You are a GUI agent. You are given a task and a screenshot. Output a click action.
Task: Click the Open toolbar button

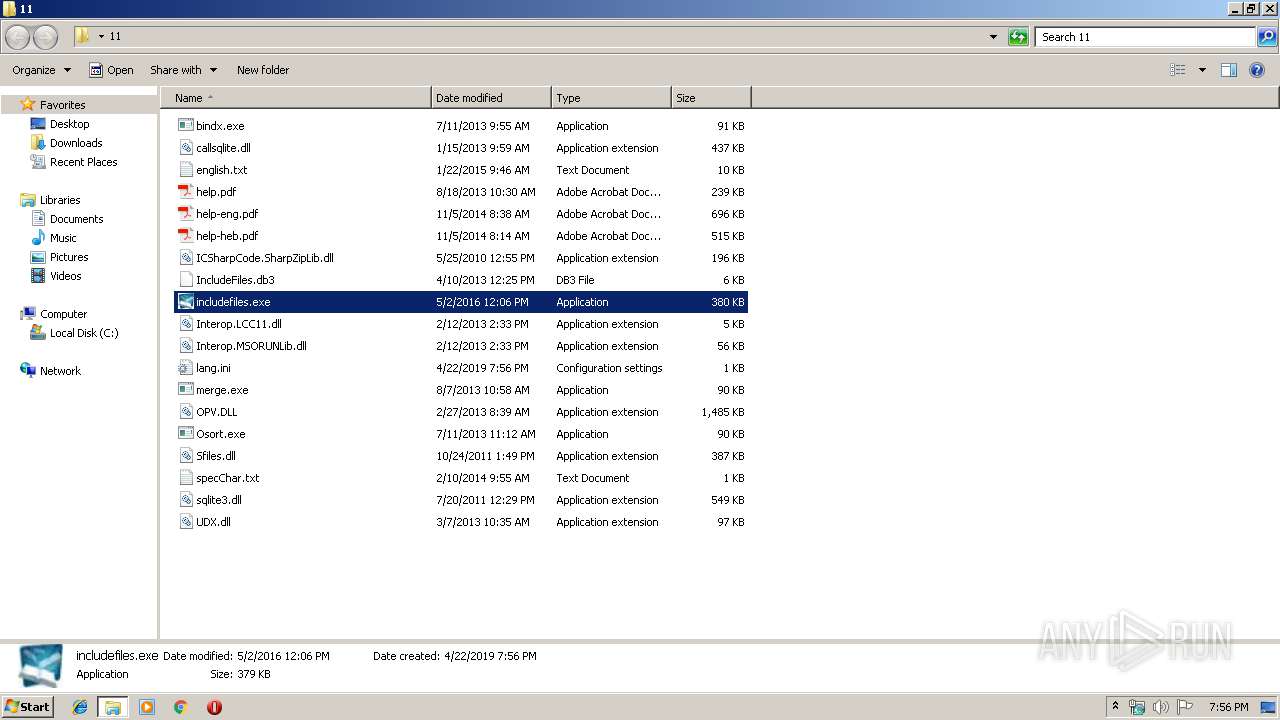[x=111, y=70]
